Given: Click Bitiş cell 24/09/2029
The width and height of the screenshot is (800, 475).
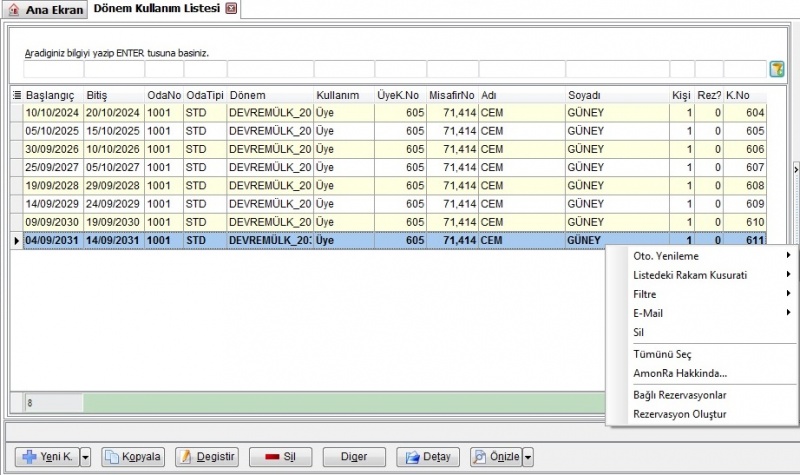Looking at the screenshot, I should [114, 204].
